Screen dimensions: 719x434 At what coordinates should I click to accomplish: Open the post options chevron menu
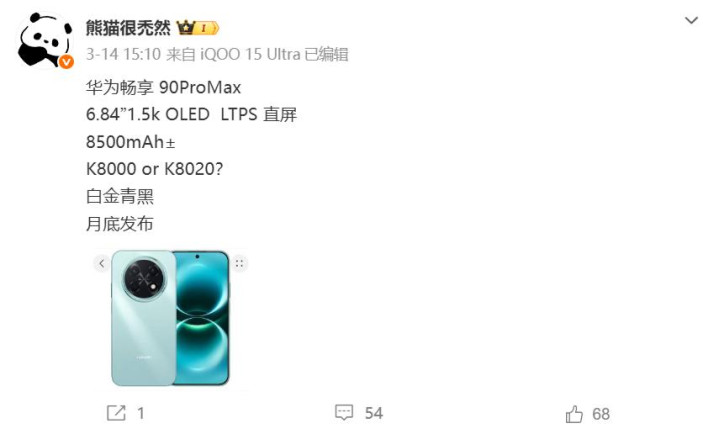click(691, 21)
